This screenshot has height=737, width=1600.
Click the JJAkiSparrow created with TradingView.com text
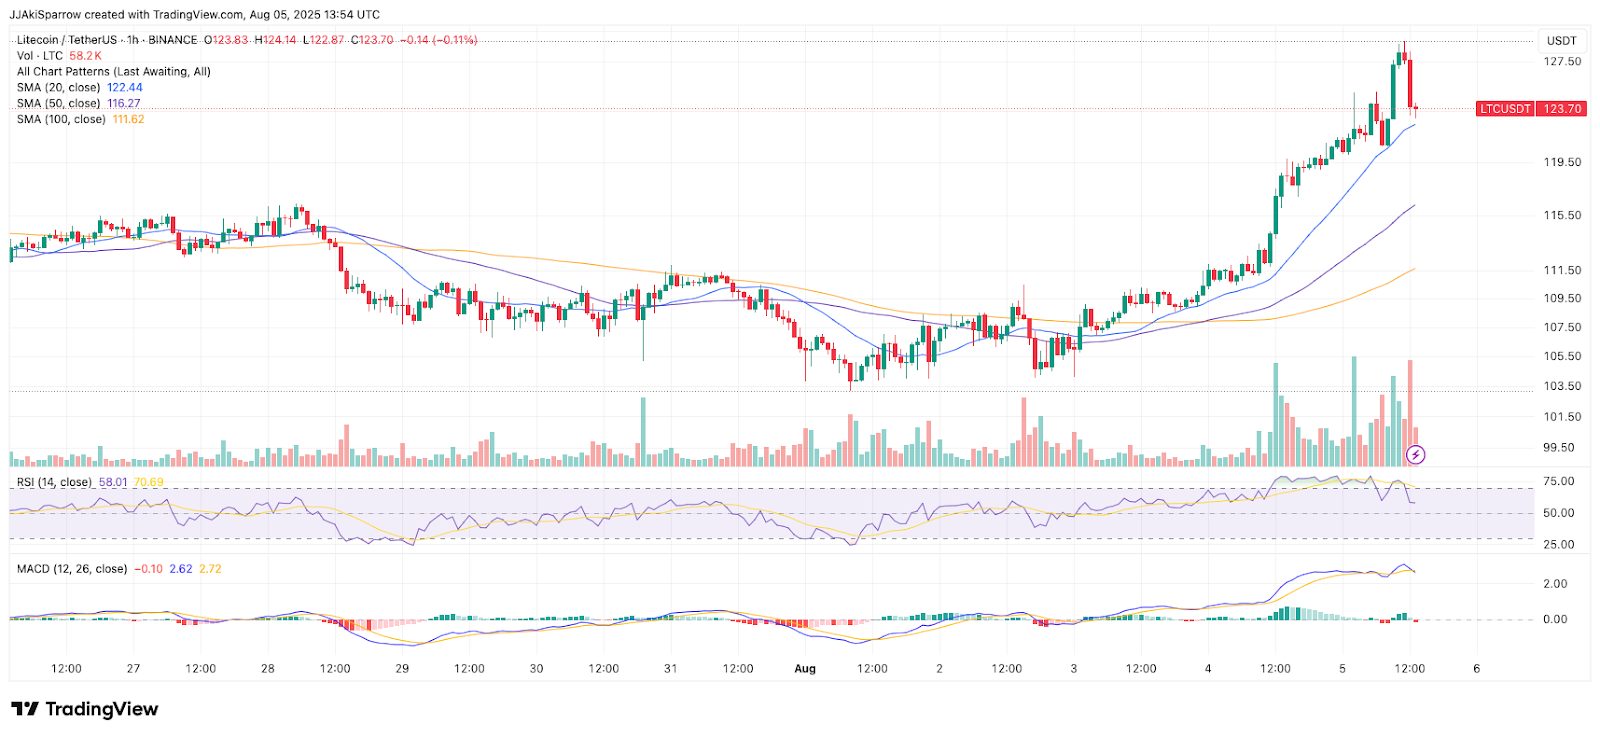coord(195,14)
